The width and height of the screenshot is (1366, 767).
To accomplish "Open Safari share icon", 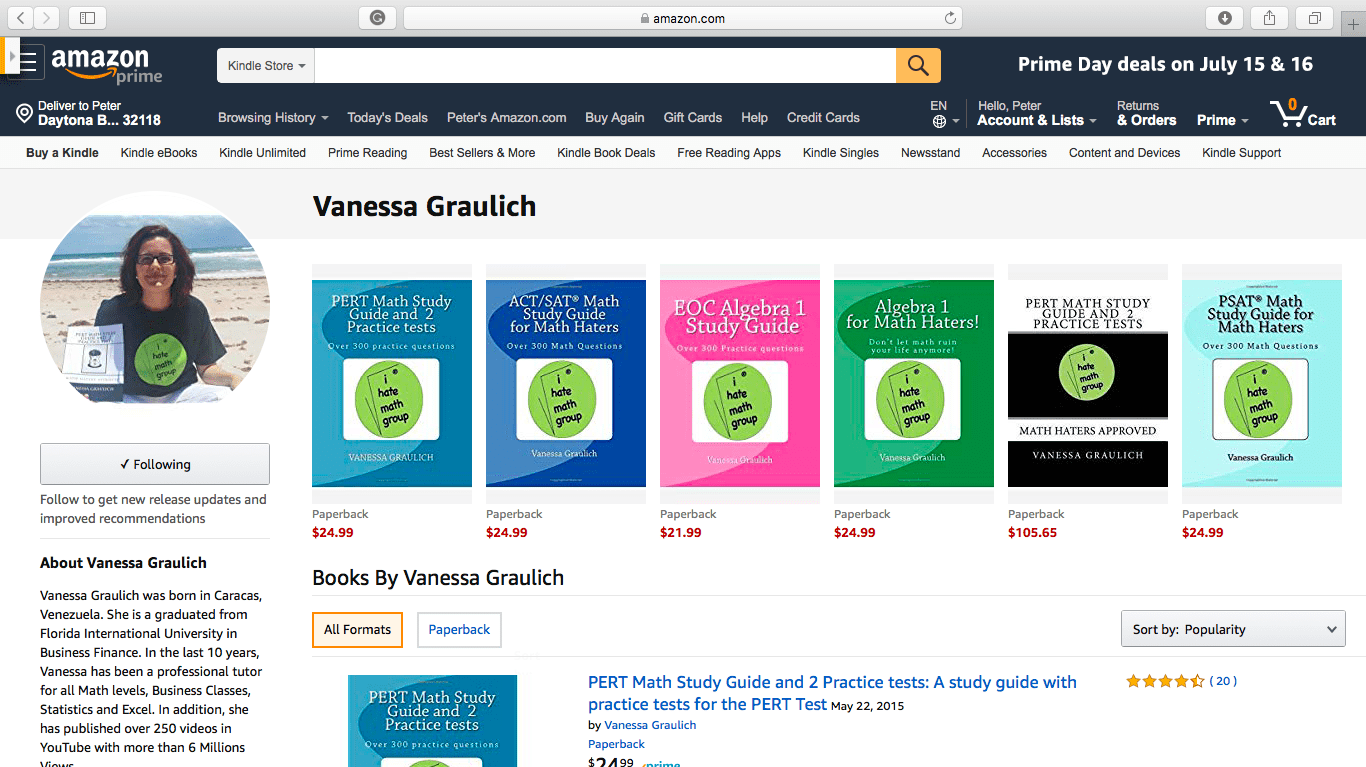I will tap(1269, 18).
